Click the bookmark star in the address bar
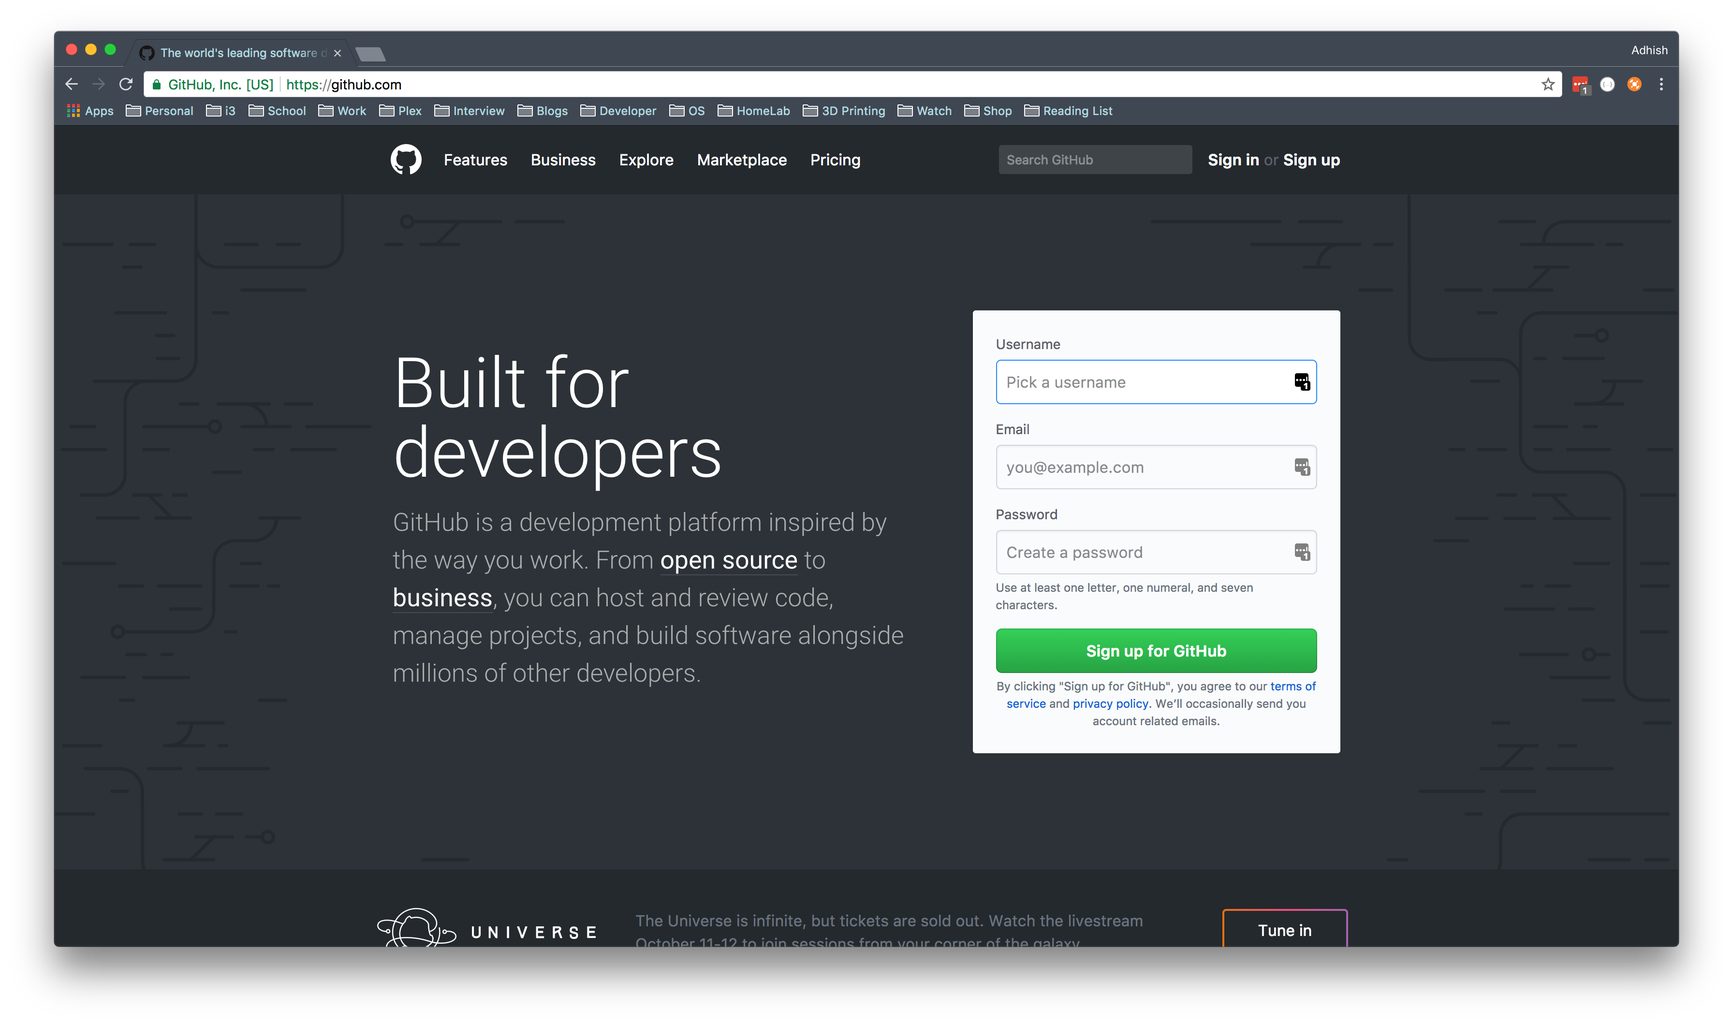 click(x=1548, y=84)
